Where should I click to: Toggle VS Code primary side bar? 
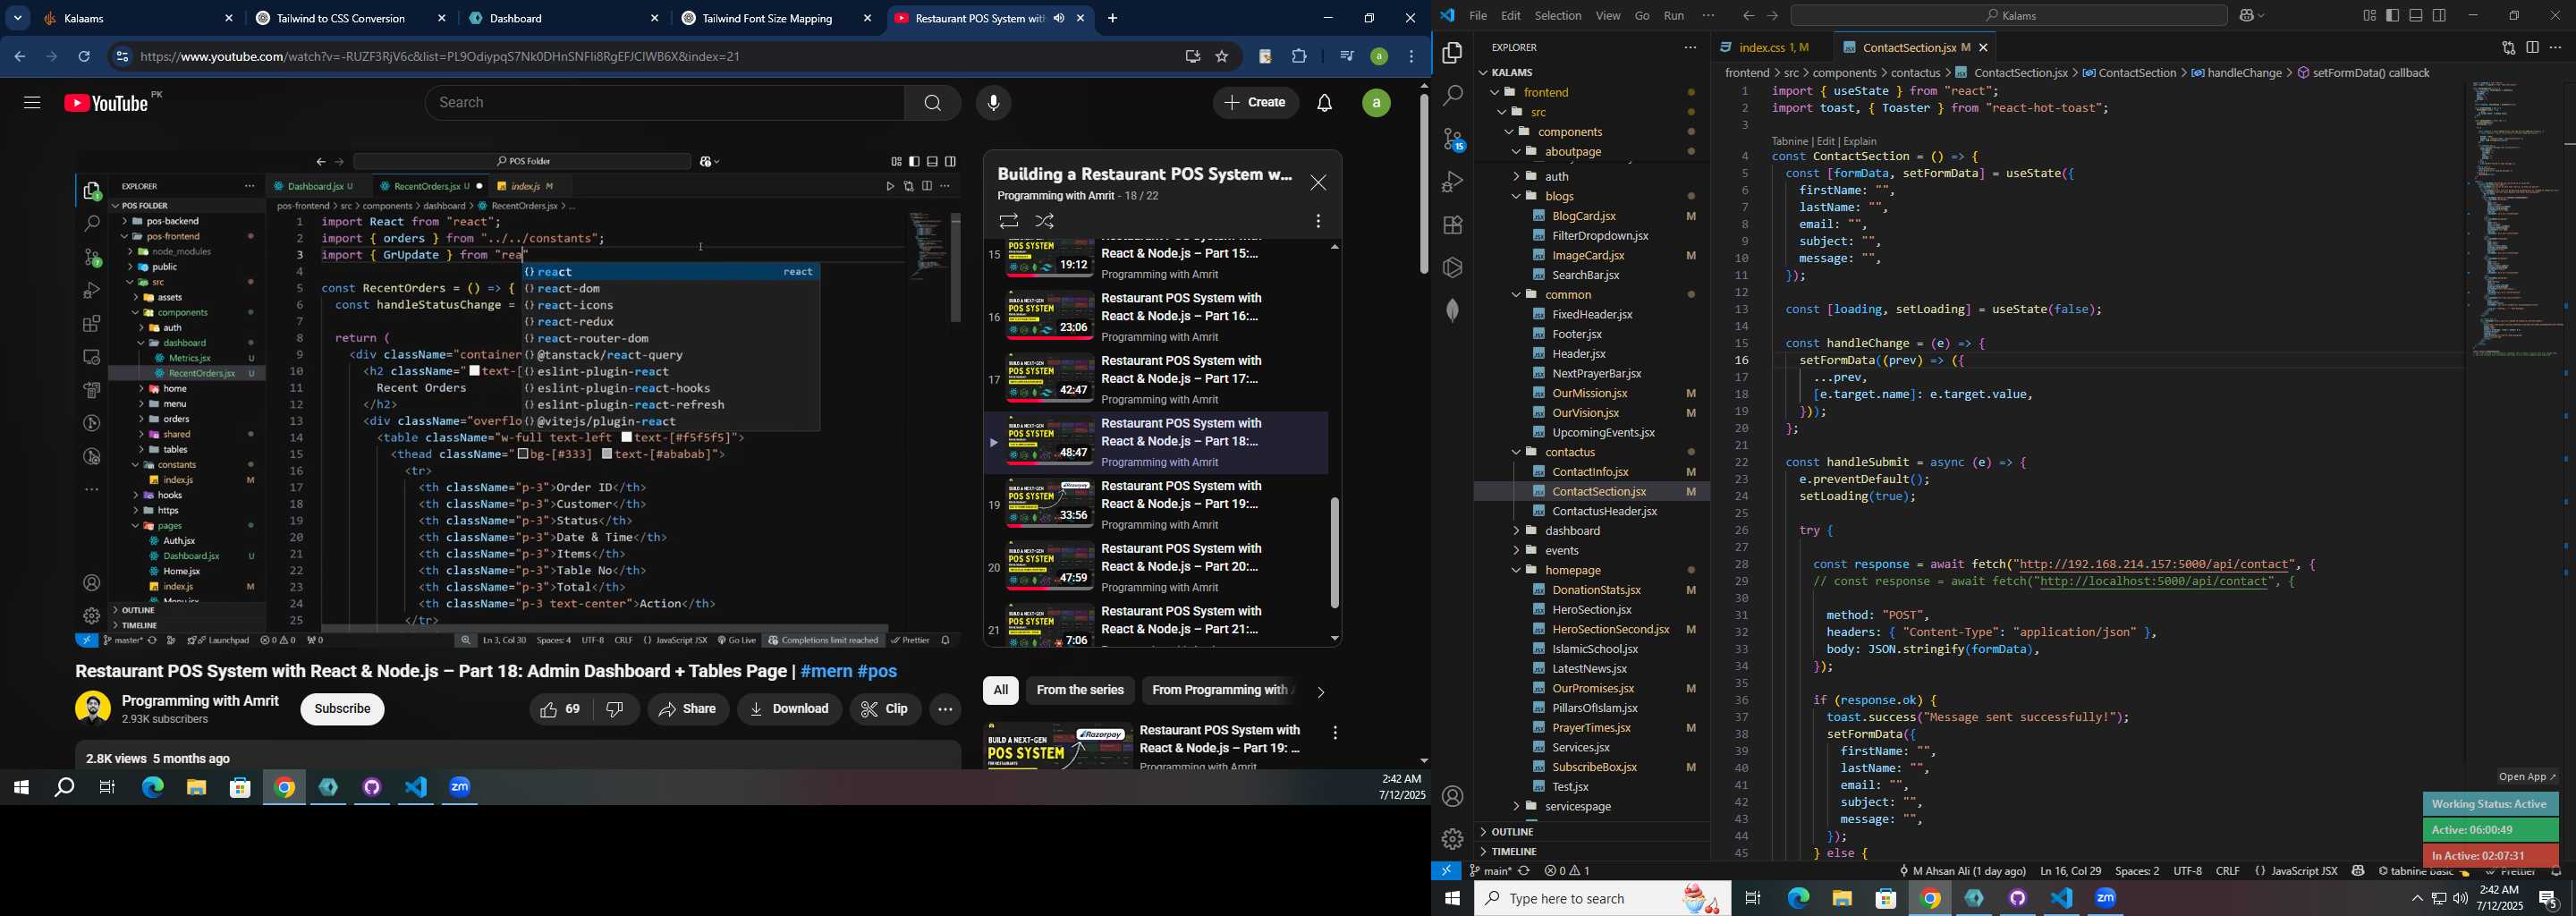[2392, 16]
